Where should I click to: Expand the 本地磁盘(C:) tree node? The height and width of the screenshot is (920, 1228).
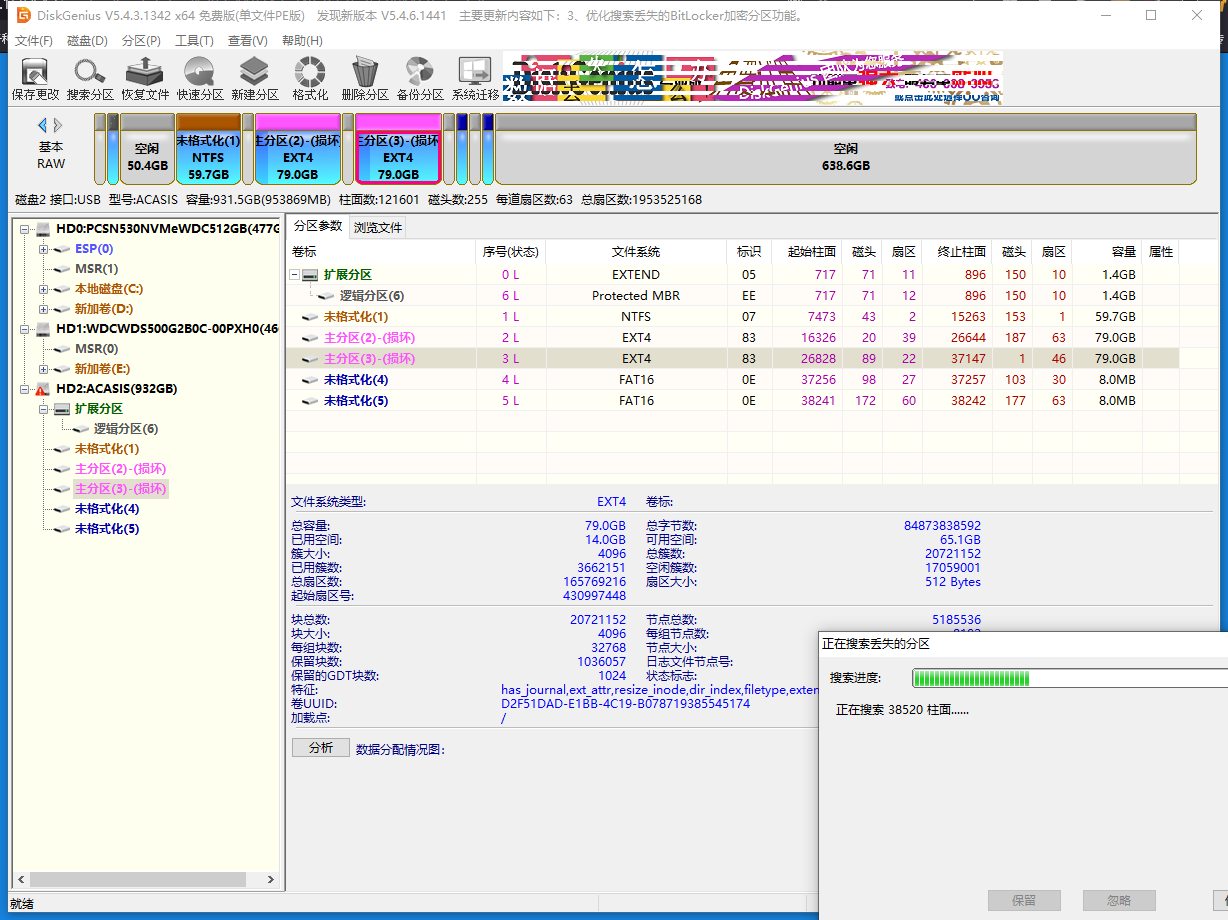pos(44,289)
